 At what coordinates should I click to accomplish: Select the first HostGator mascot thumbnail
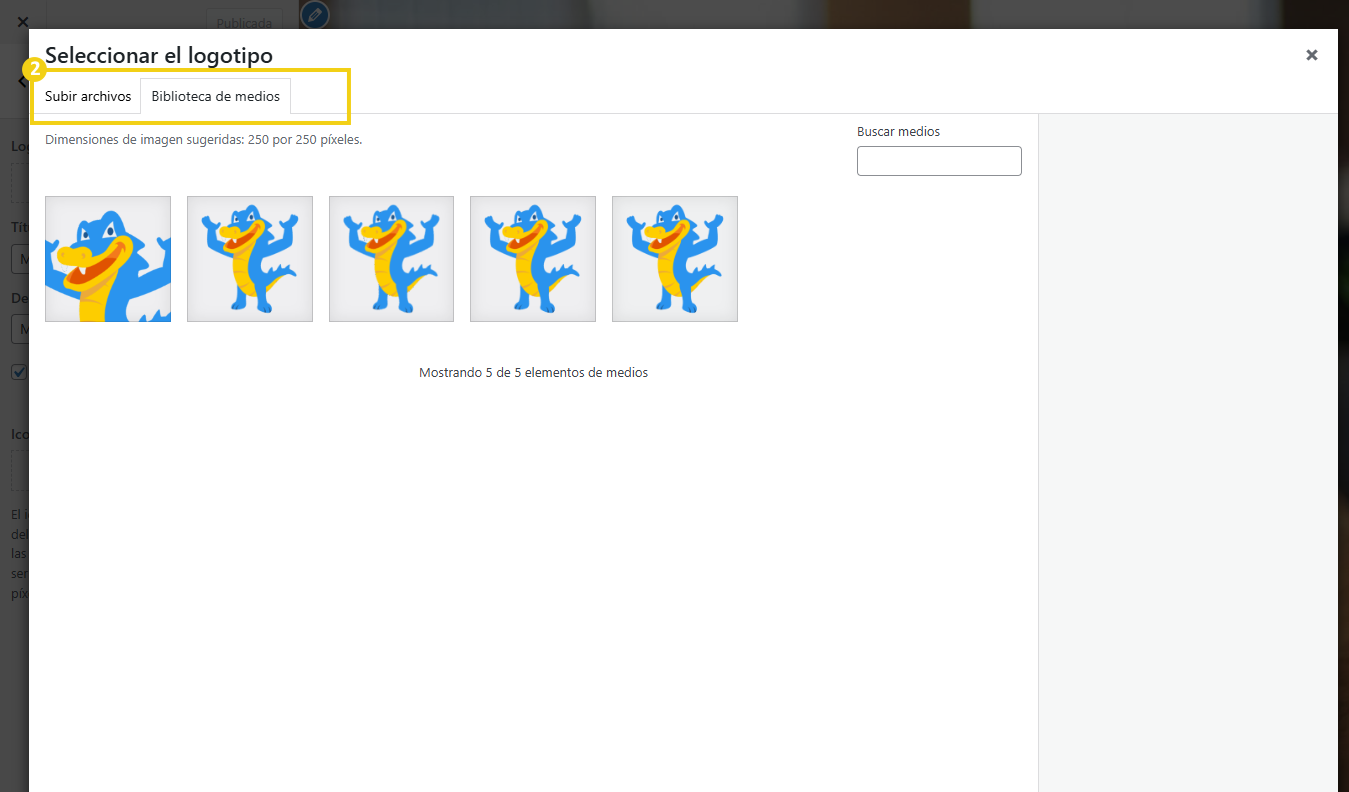click(107, 258)
